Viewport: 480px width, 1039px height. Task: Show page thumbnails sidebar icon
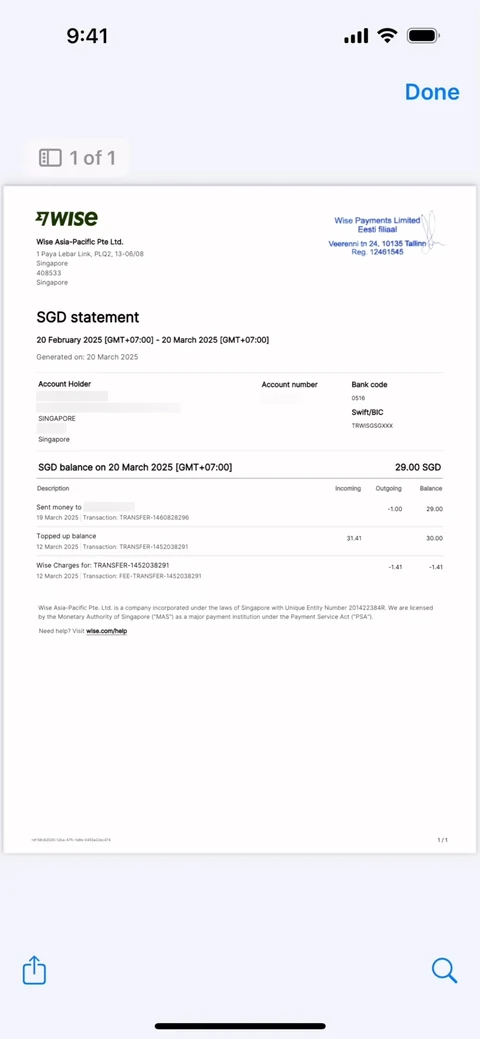[x=50, y=158]
